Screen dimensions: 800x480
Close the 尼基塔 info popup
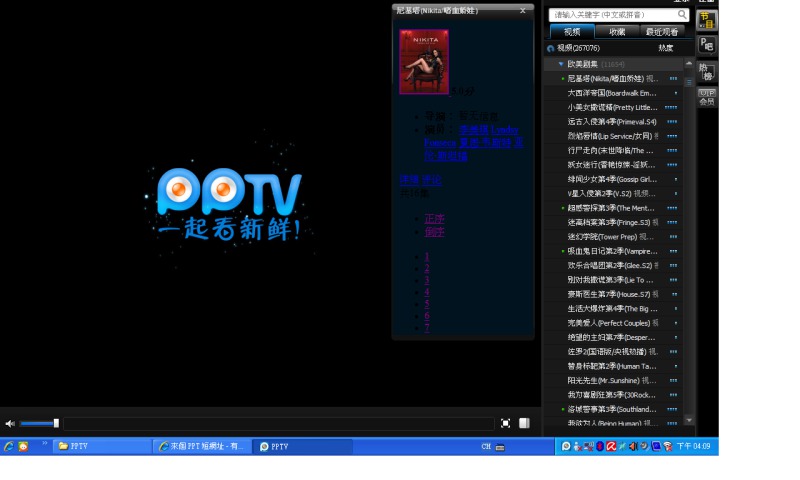(x=522, y=11)
